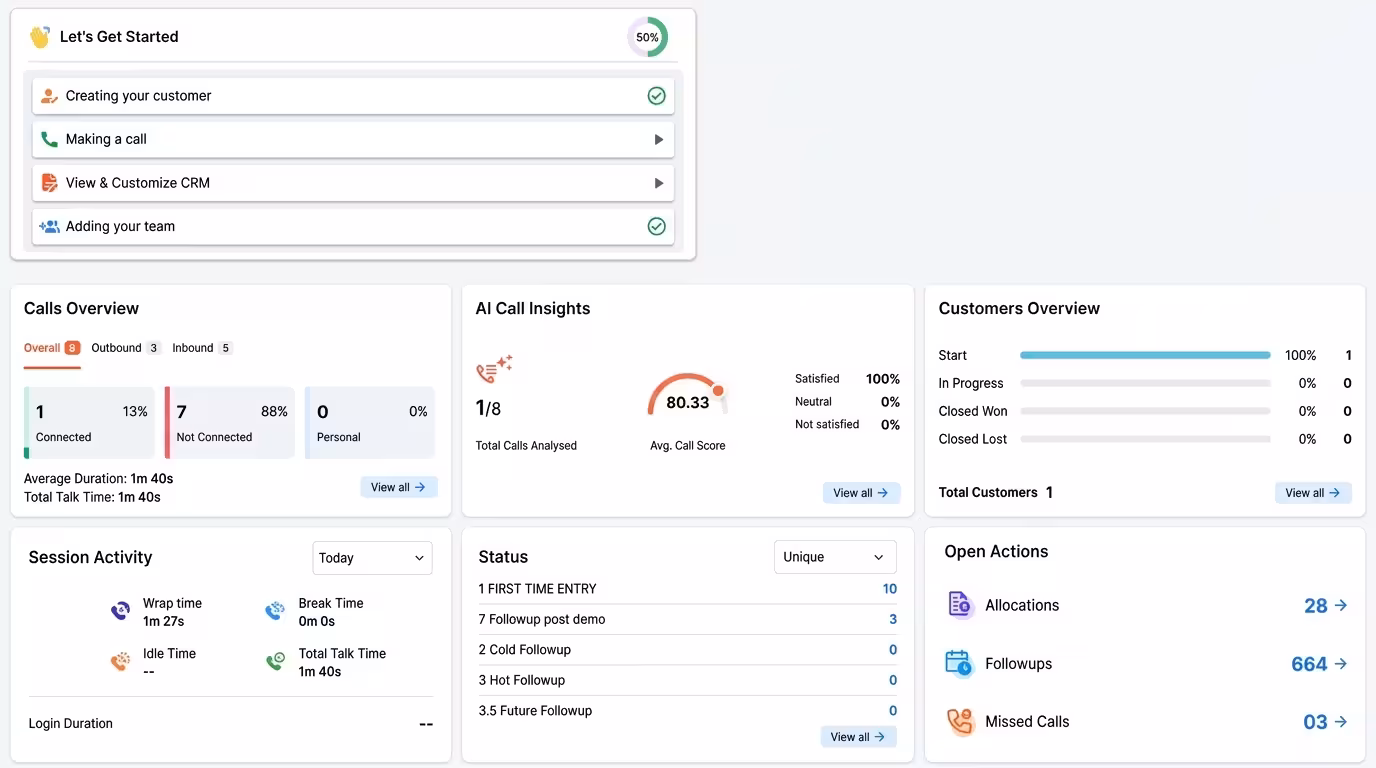1376x768 pixels.
Task: Click the Allocations document icon
Action: click(960, 605)
